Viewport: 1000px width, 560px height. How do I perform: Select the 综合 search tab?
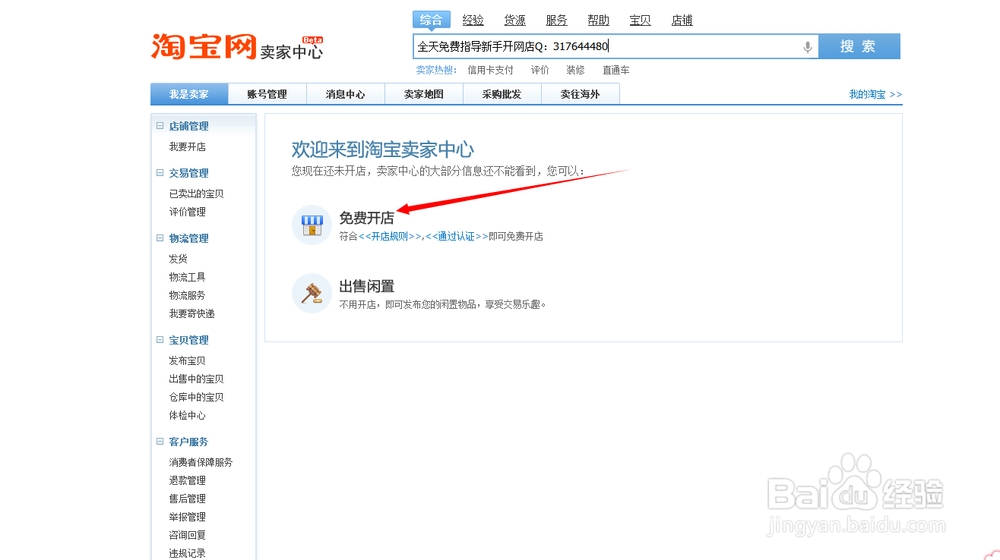(431, 20)
